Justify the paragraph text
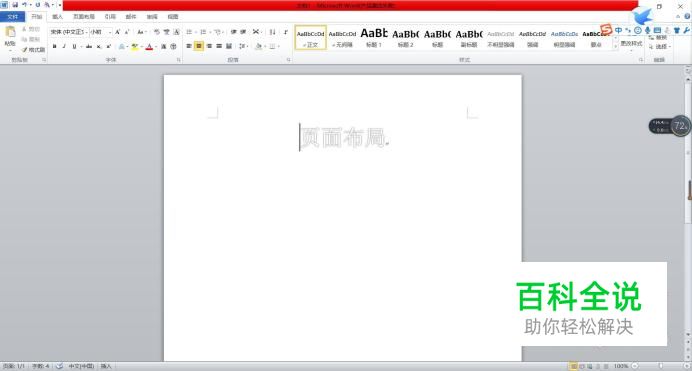Image resolution: width=692 pixels, height=371 pixels. tap(219, 46)
